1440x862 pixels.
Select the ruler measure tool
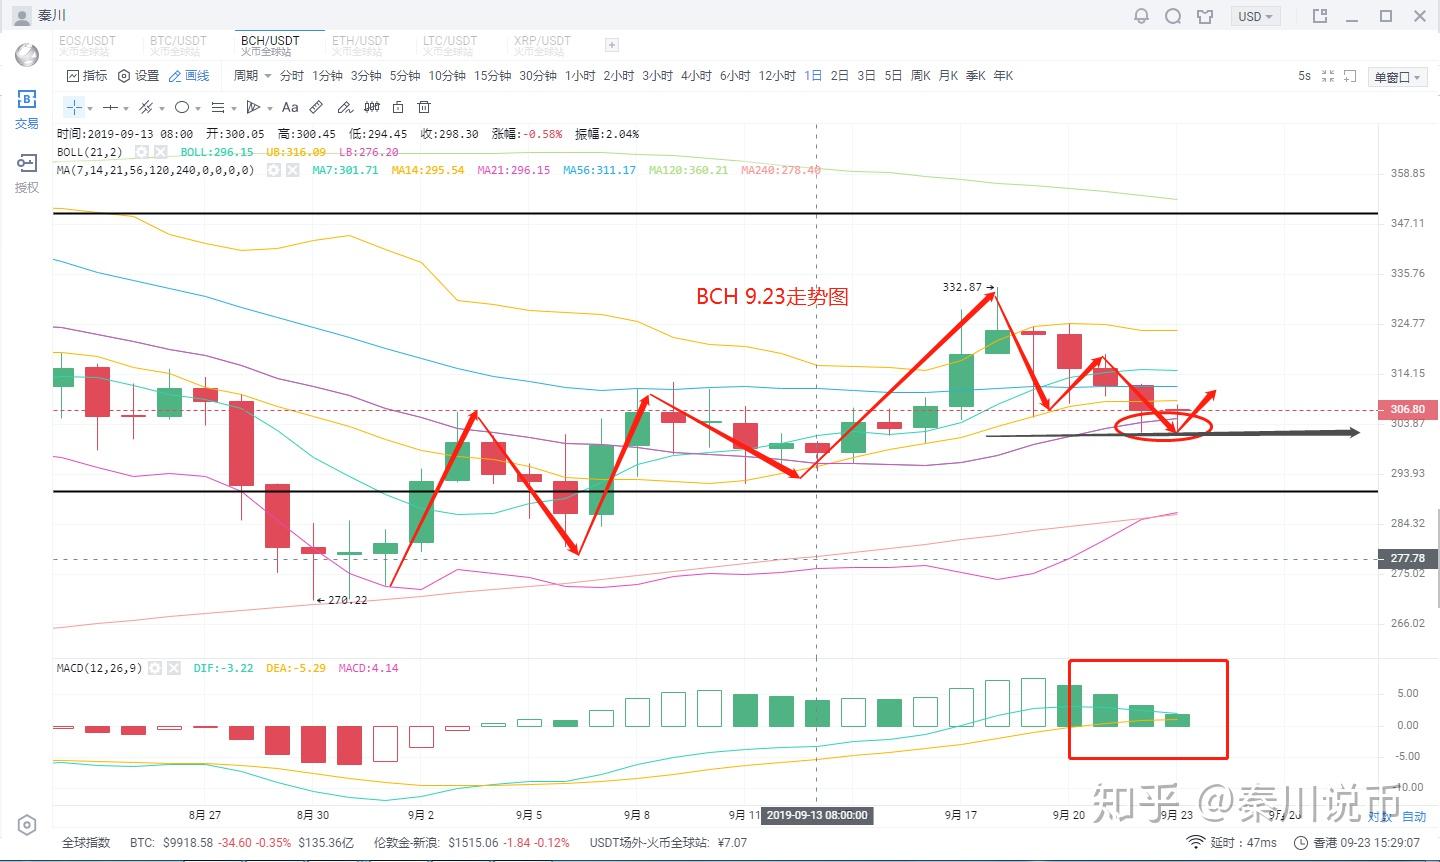[316, 107]
